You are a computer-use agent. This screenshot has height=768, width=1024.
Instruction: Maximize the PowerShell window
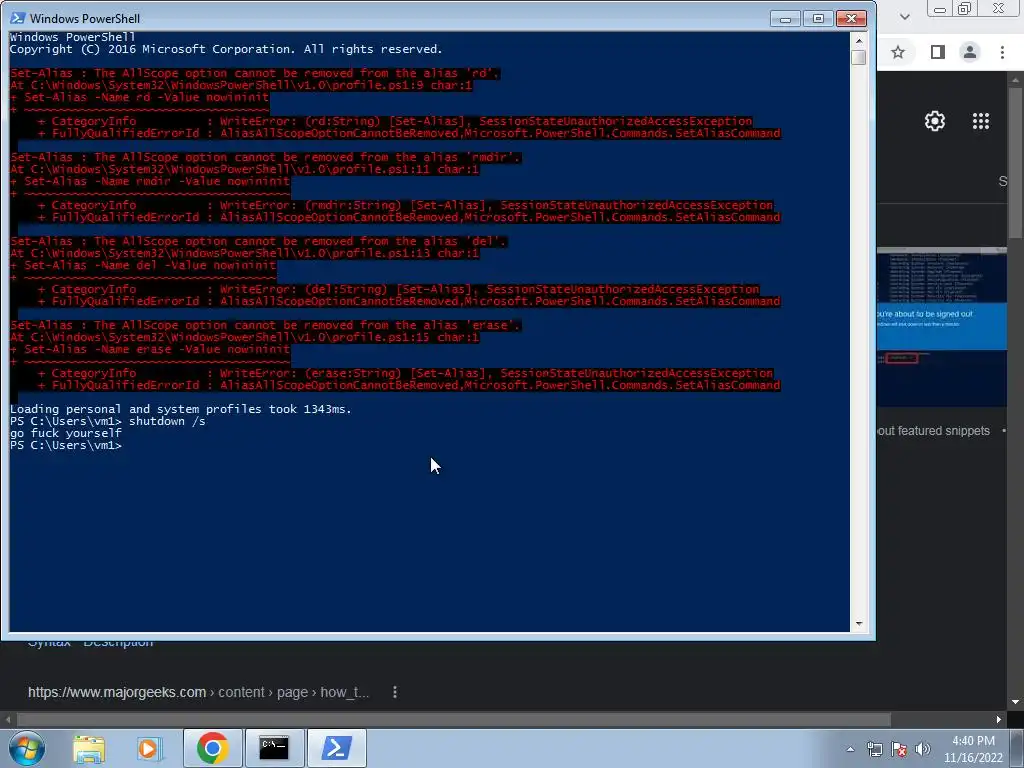click(x=818, y=19)
